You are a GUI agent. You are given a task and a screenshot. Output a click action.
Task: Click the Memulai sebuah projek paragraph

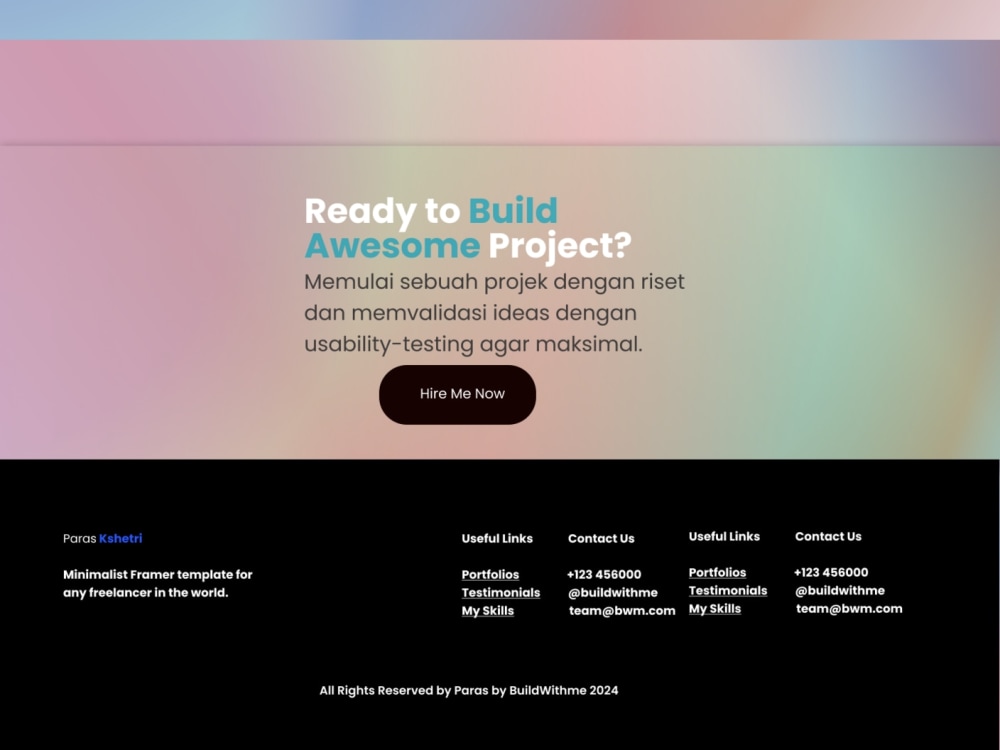[494, 312]
